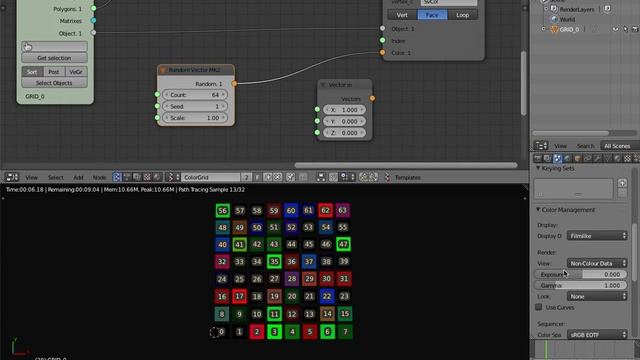The image size is (640, 360).
Task: Open node editor type selector icon
Action: 12,177
